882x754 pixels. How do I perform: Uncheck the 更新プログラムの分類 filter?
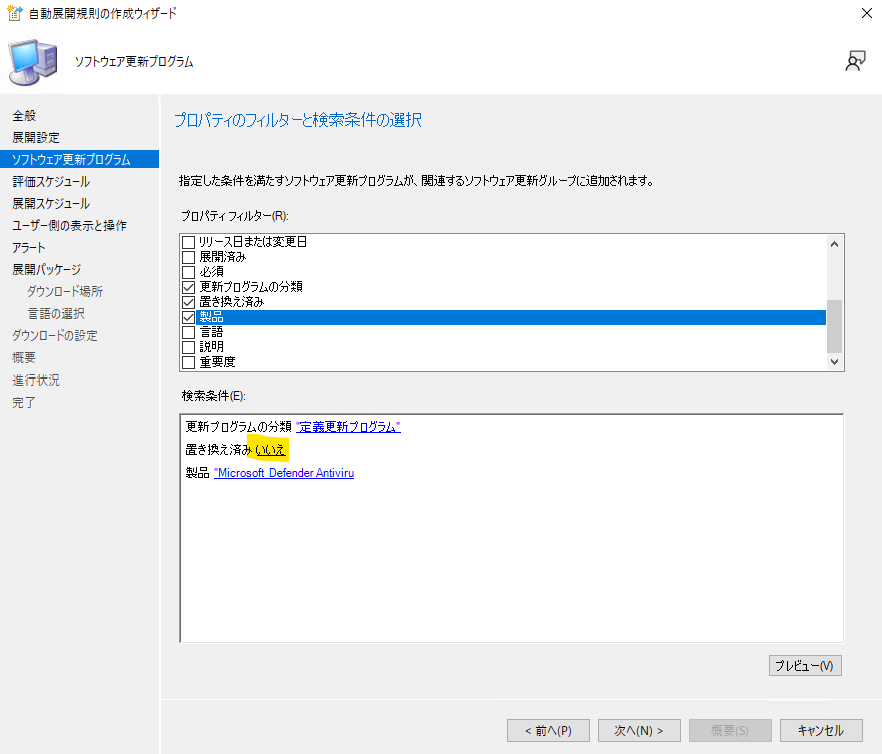(x=187, y=286)
